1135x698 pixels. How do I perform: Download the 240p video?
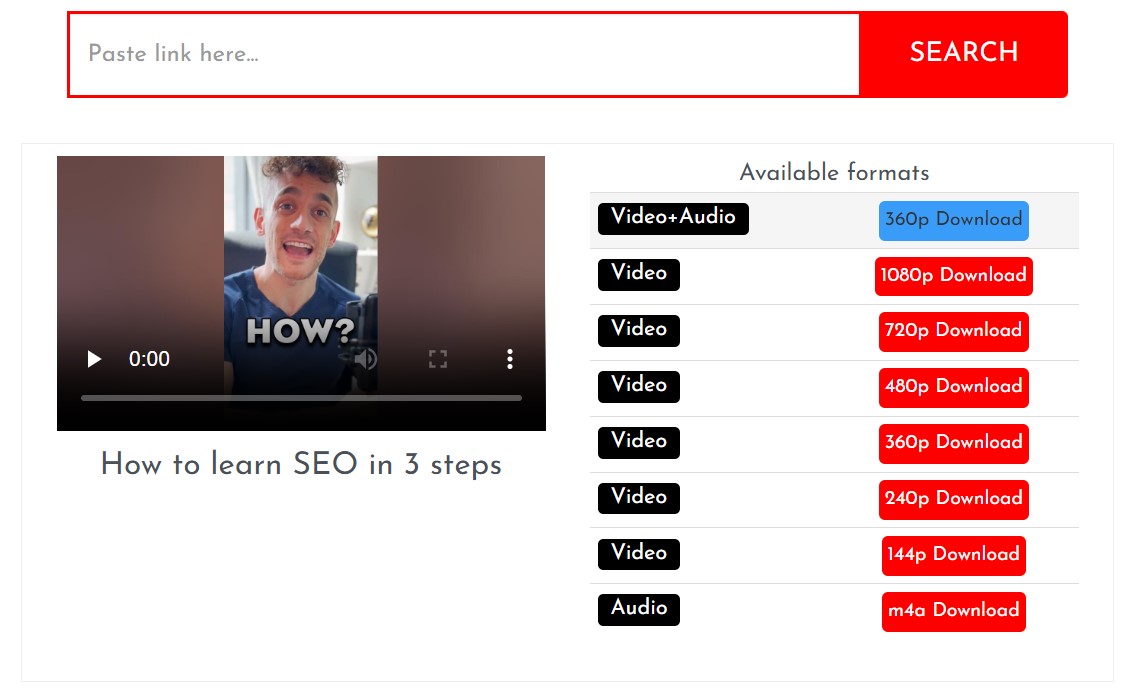point(953,499)
